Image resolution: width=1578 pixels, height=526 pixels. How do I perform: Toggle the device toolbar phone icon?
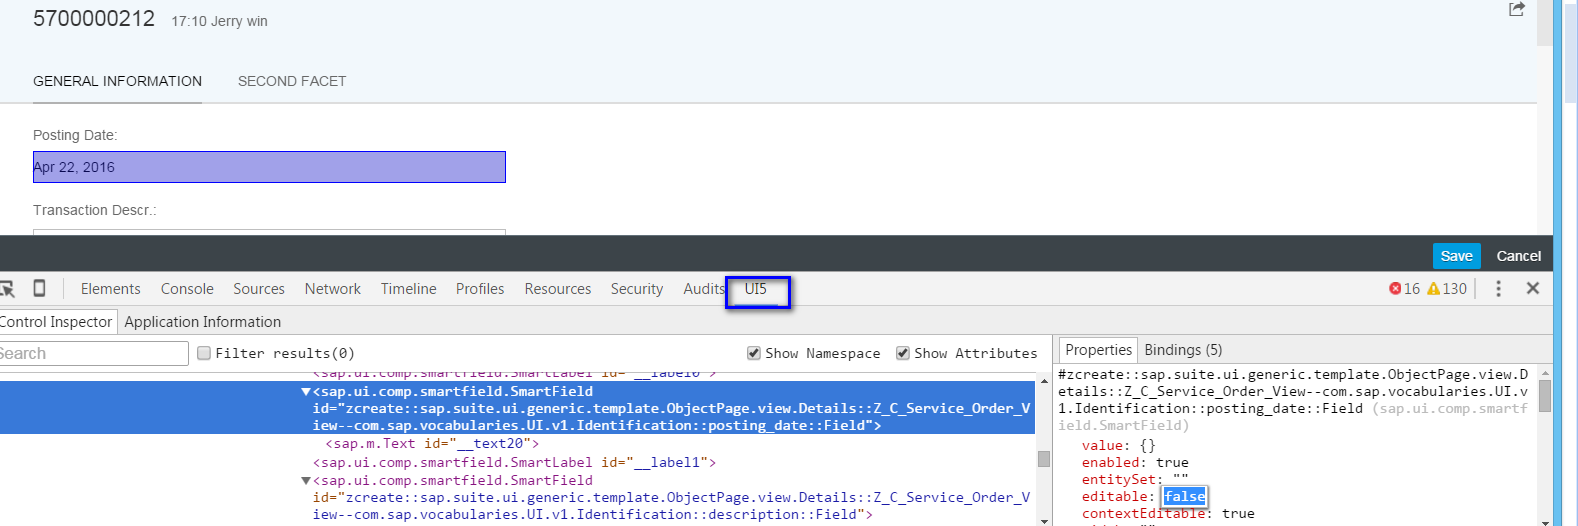coord(39,288)
